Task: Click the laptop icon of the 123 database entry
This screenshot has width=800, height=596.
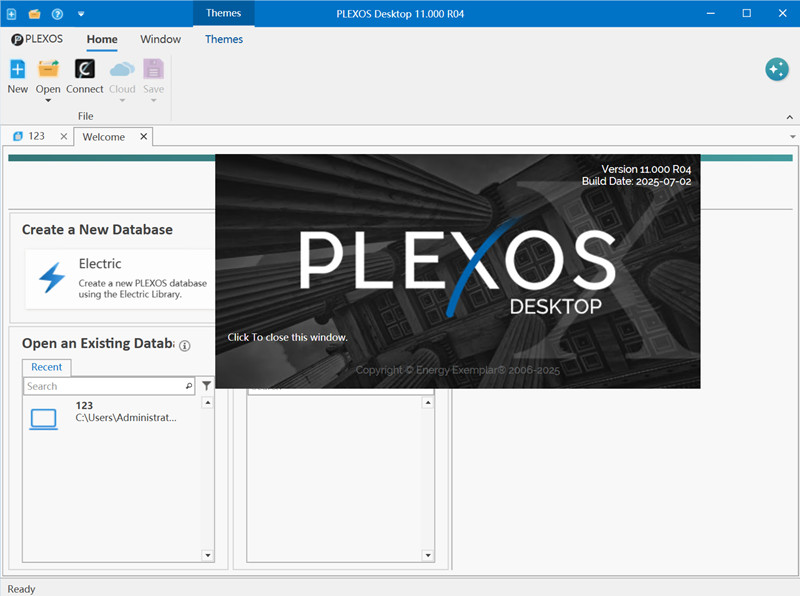Action: [x=42, y=418]
